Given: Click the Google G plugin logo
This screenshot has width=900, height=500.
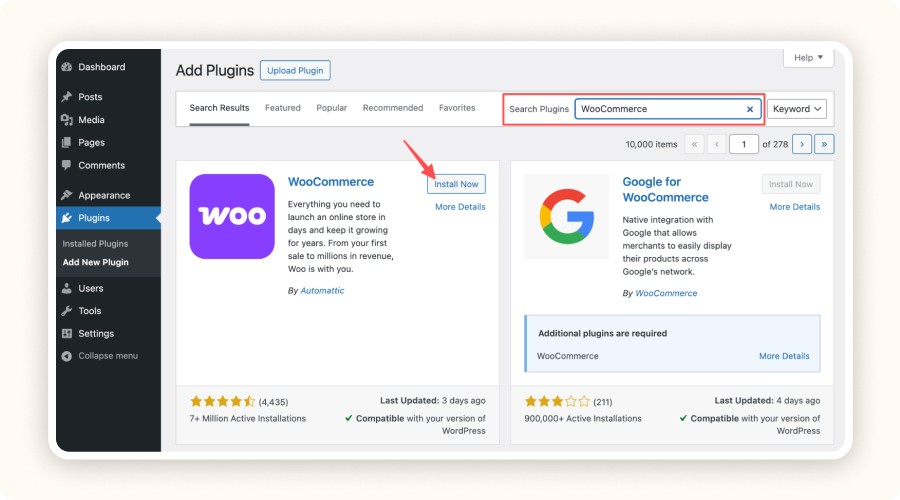Looking at the screenshot, I should [x=567, y=216].
